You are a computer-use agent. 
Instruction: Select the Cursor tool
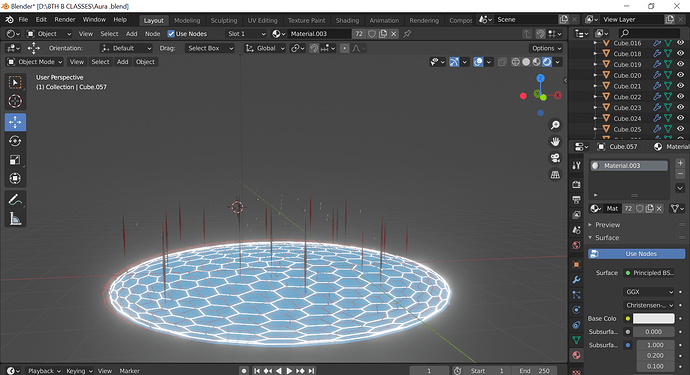[x=15, y=101]
